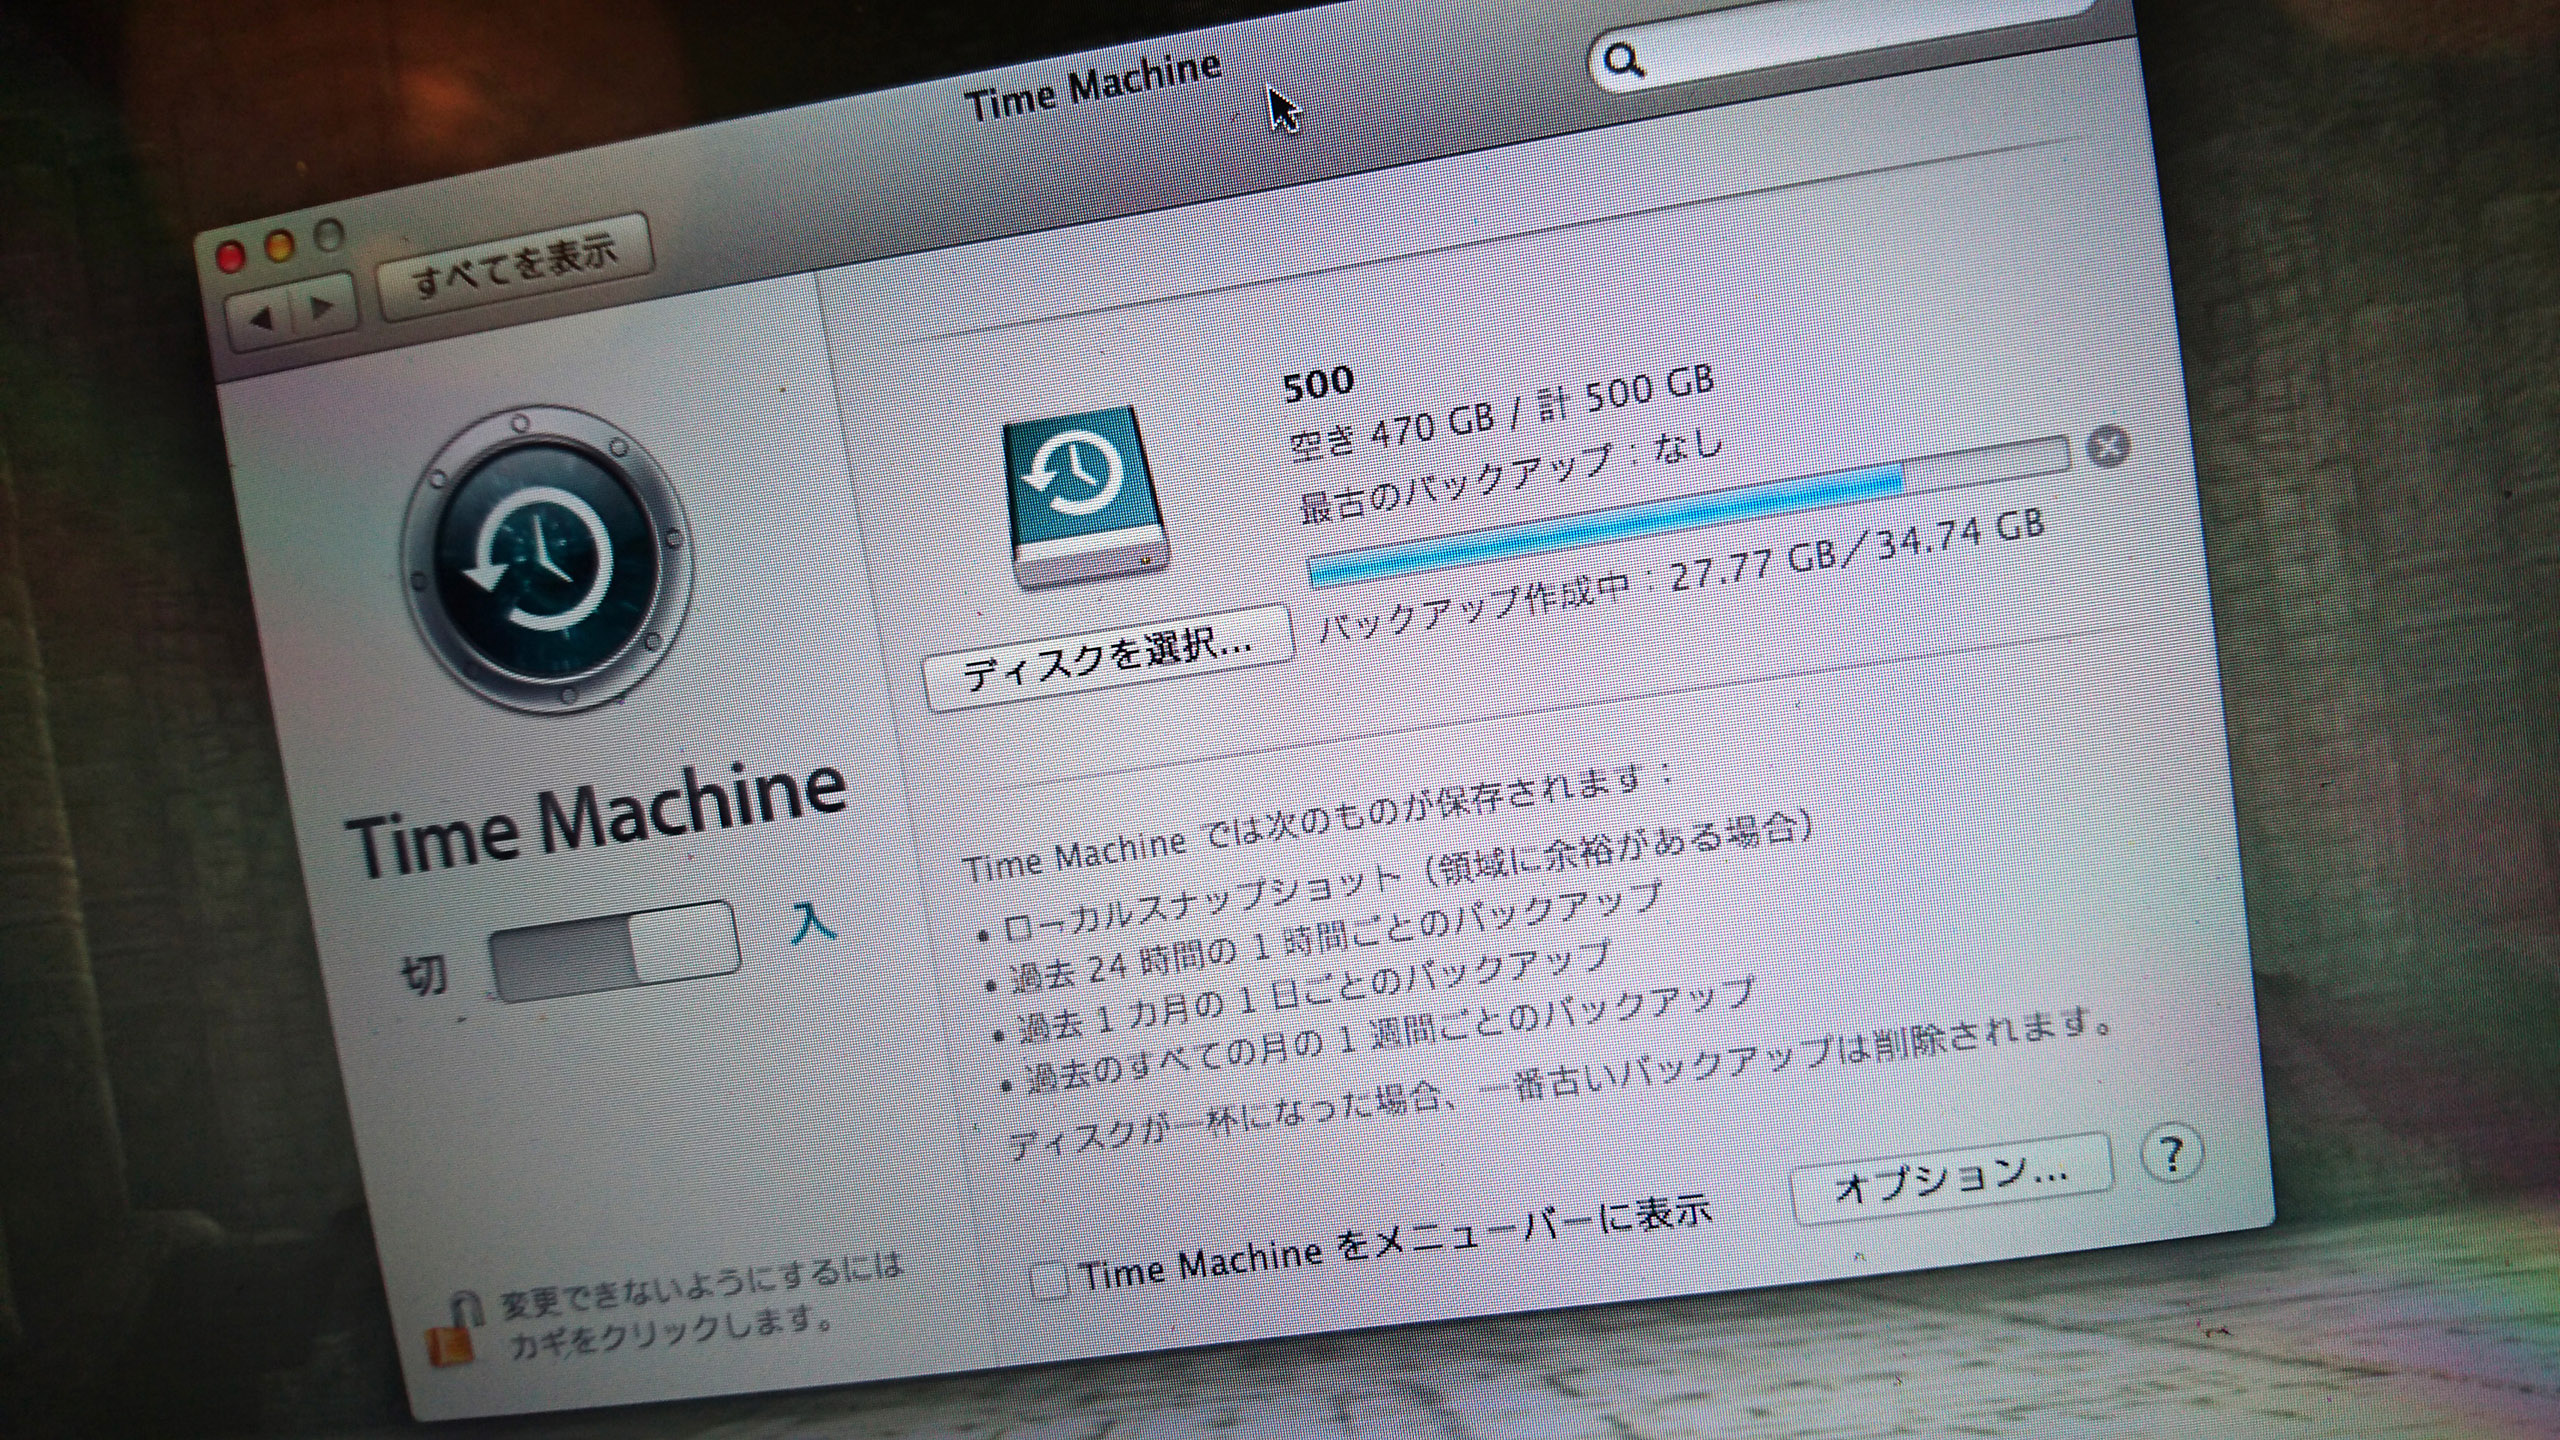Click the red close window button
The width and height of the screenshot is (2560, 1440).
[x=231, y=256]
